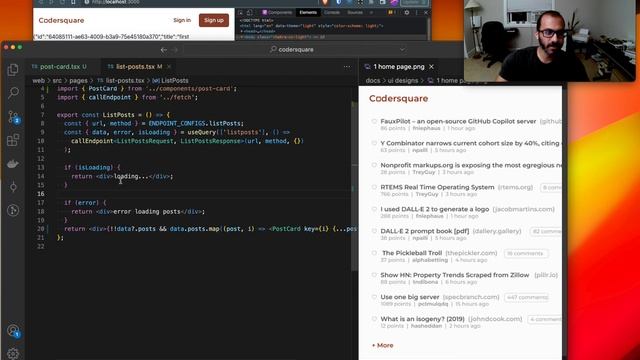The width and height of the screenshot is (640, 360).
Task: Open editor More Actions ellipsis menu
Action: pyautogui.click(x=347, y=67)
